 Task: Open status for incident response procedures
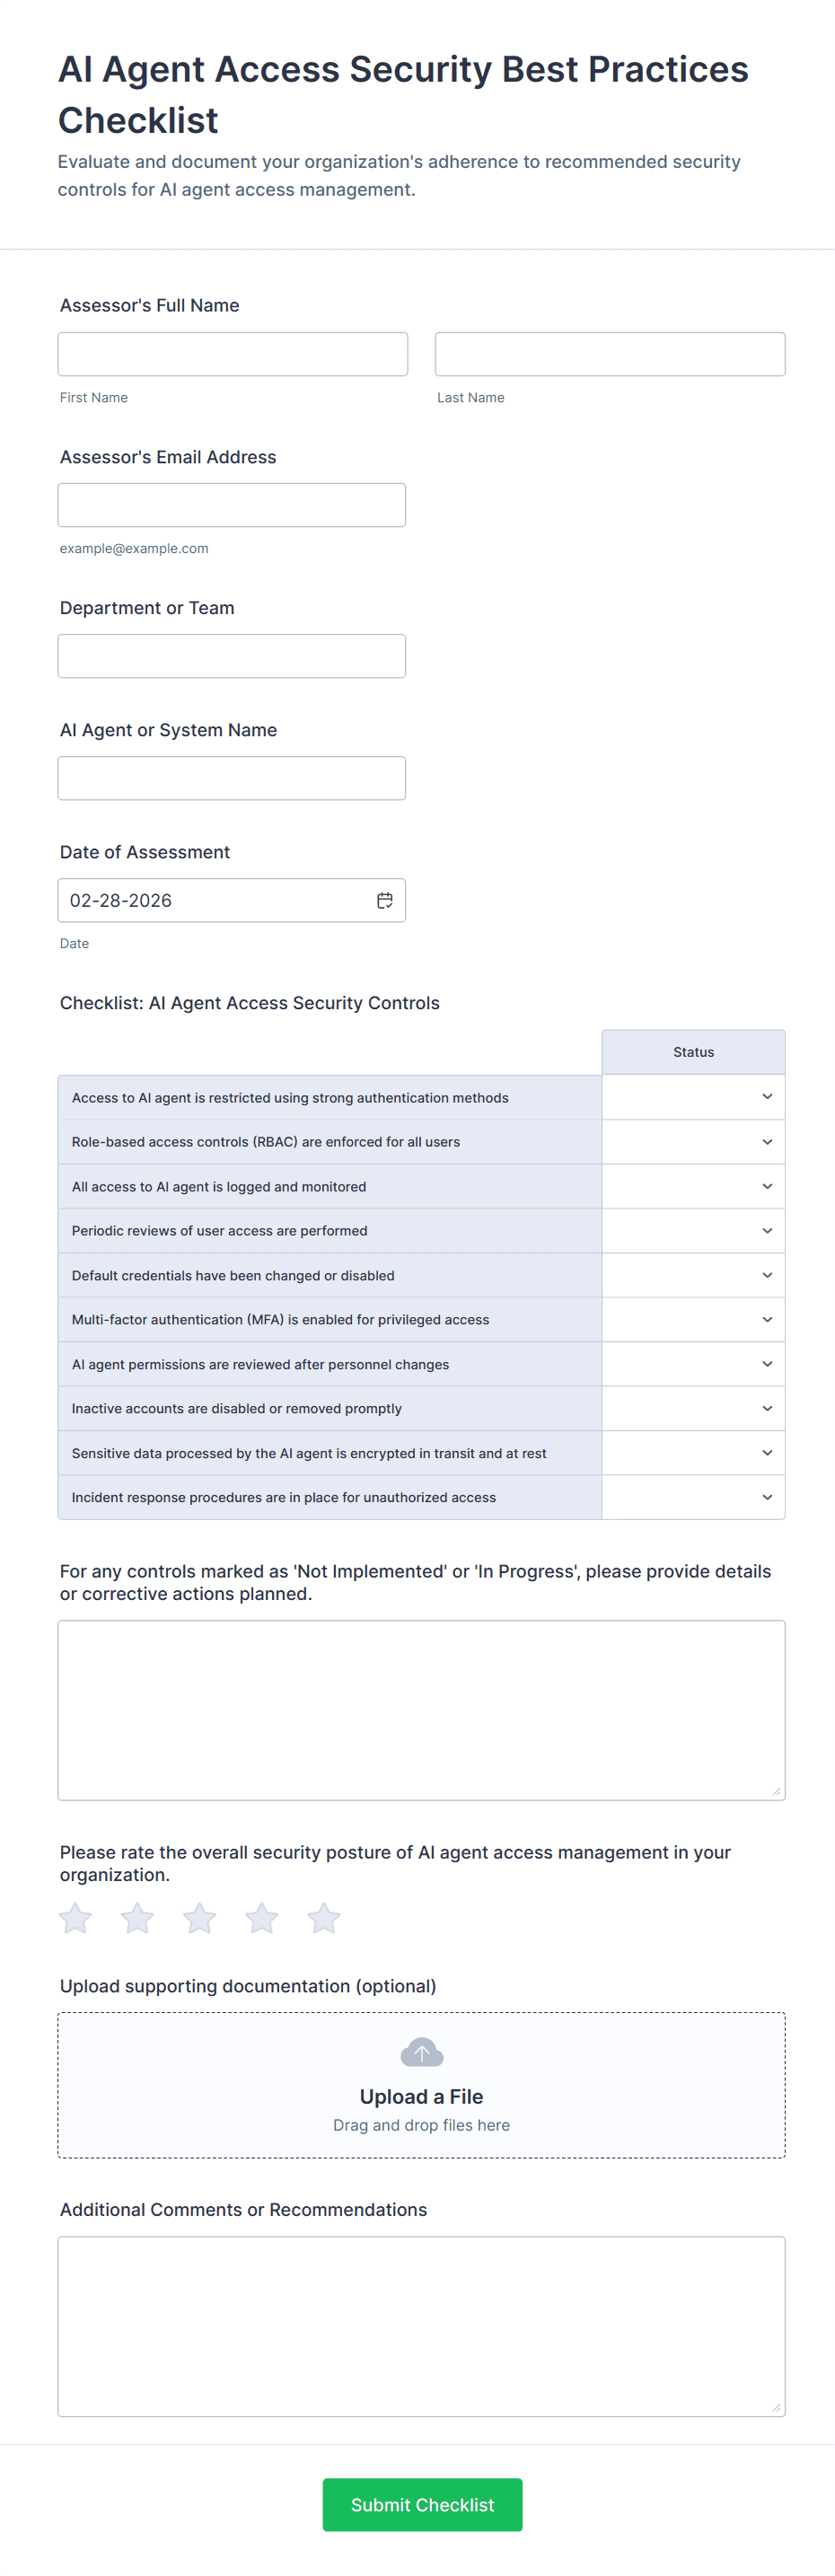pyautogui.click(x=693, y=1497)
